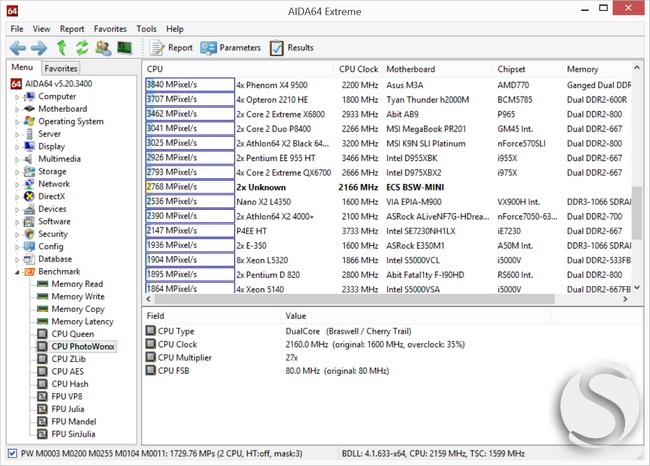This screenshot has height=466, width=650.
Task: Open the users toolbar icon
Action: click(103, 48)
